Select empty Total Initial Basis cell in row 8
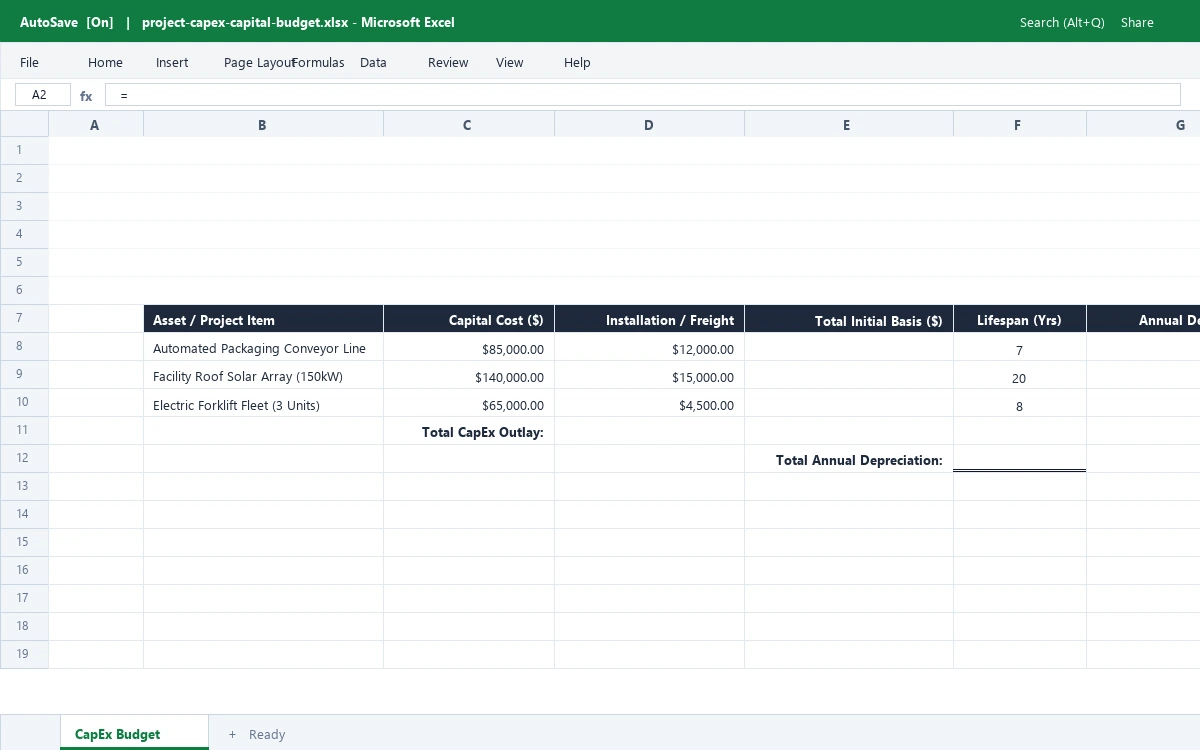Screen dimensions: 1200x750 (x=848, y=347)
